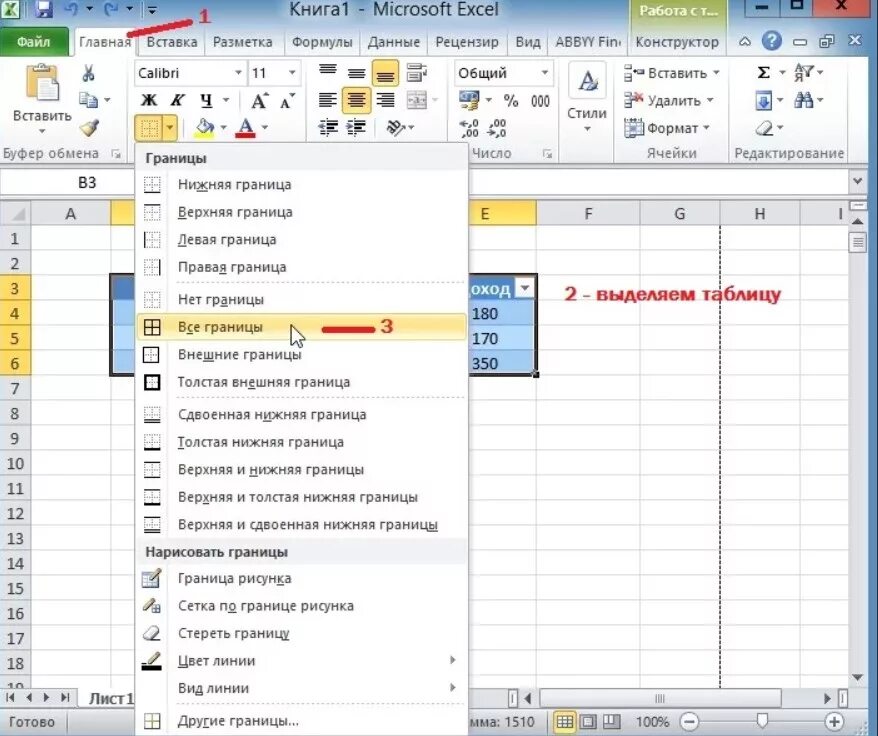Toggle top vertical align button
This screenshot has width=878, height=736.
[328, 71]
